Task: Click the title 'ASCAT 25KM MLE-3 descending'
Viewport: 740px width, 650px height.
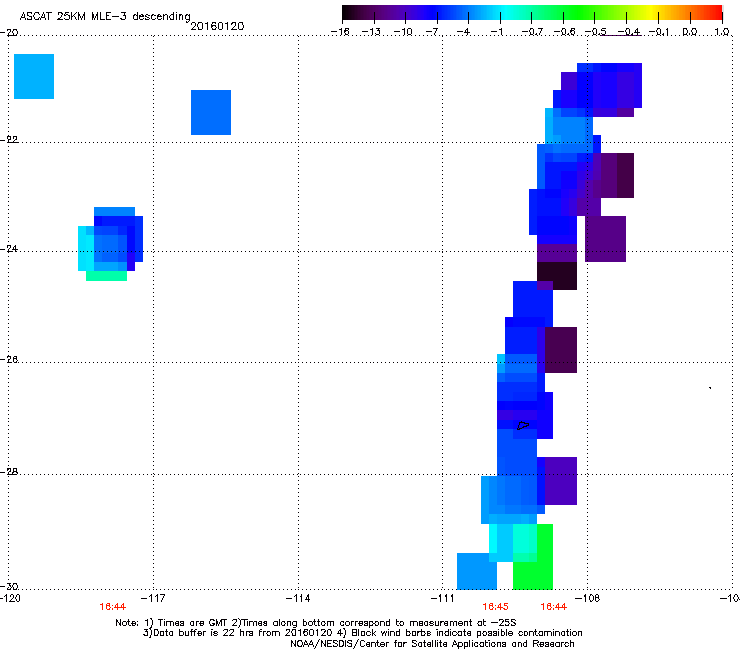Action: pyautogui.click(x=105, y=17)
